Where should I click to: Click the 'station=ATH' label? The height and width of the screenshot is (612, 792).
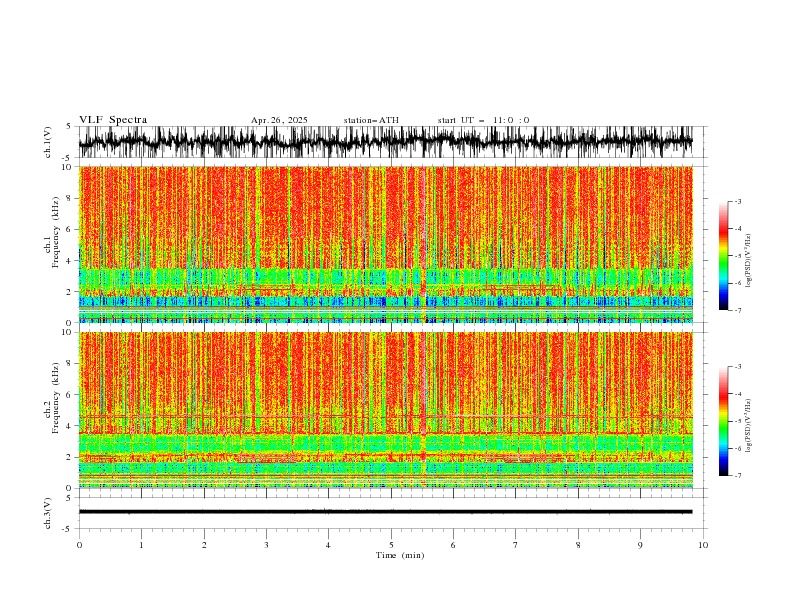click(371, 120)
